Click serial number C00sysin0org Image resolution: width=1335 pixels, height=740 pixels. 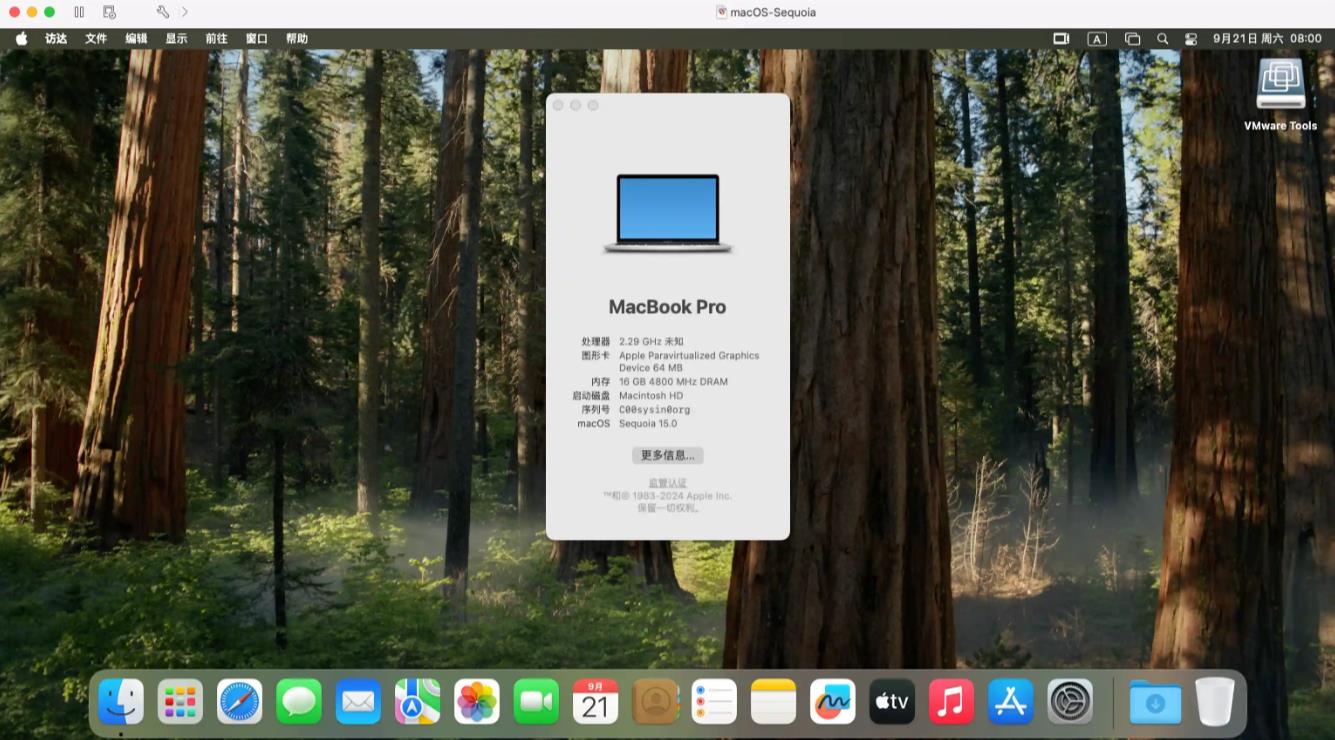click(654, 410)
